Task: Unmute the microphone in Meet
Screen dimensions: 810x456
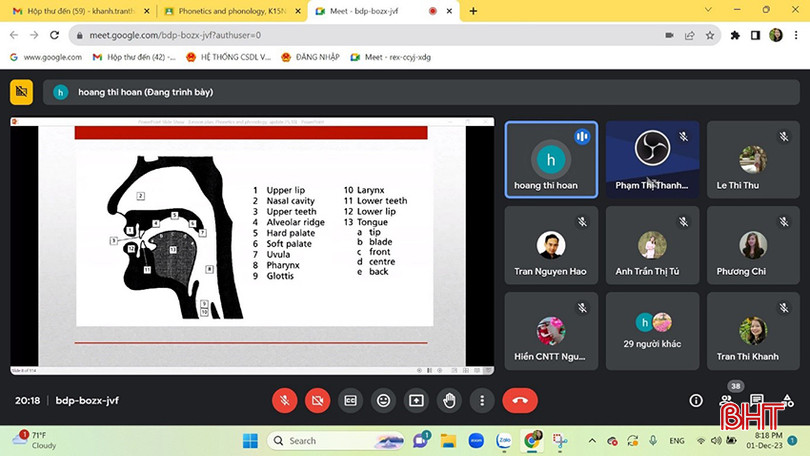Action: click(285, 400)
